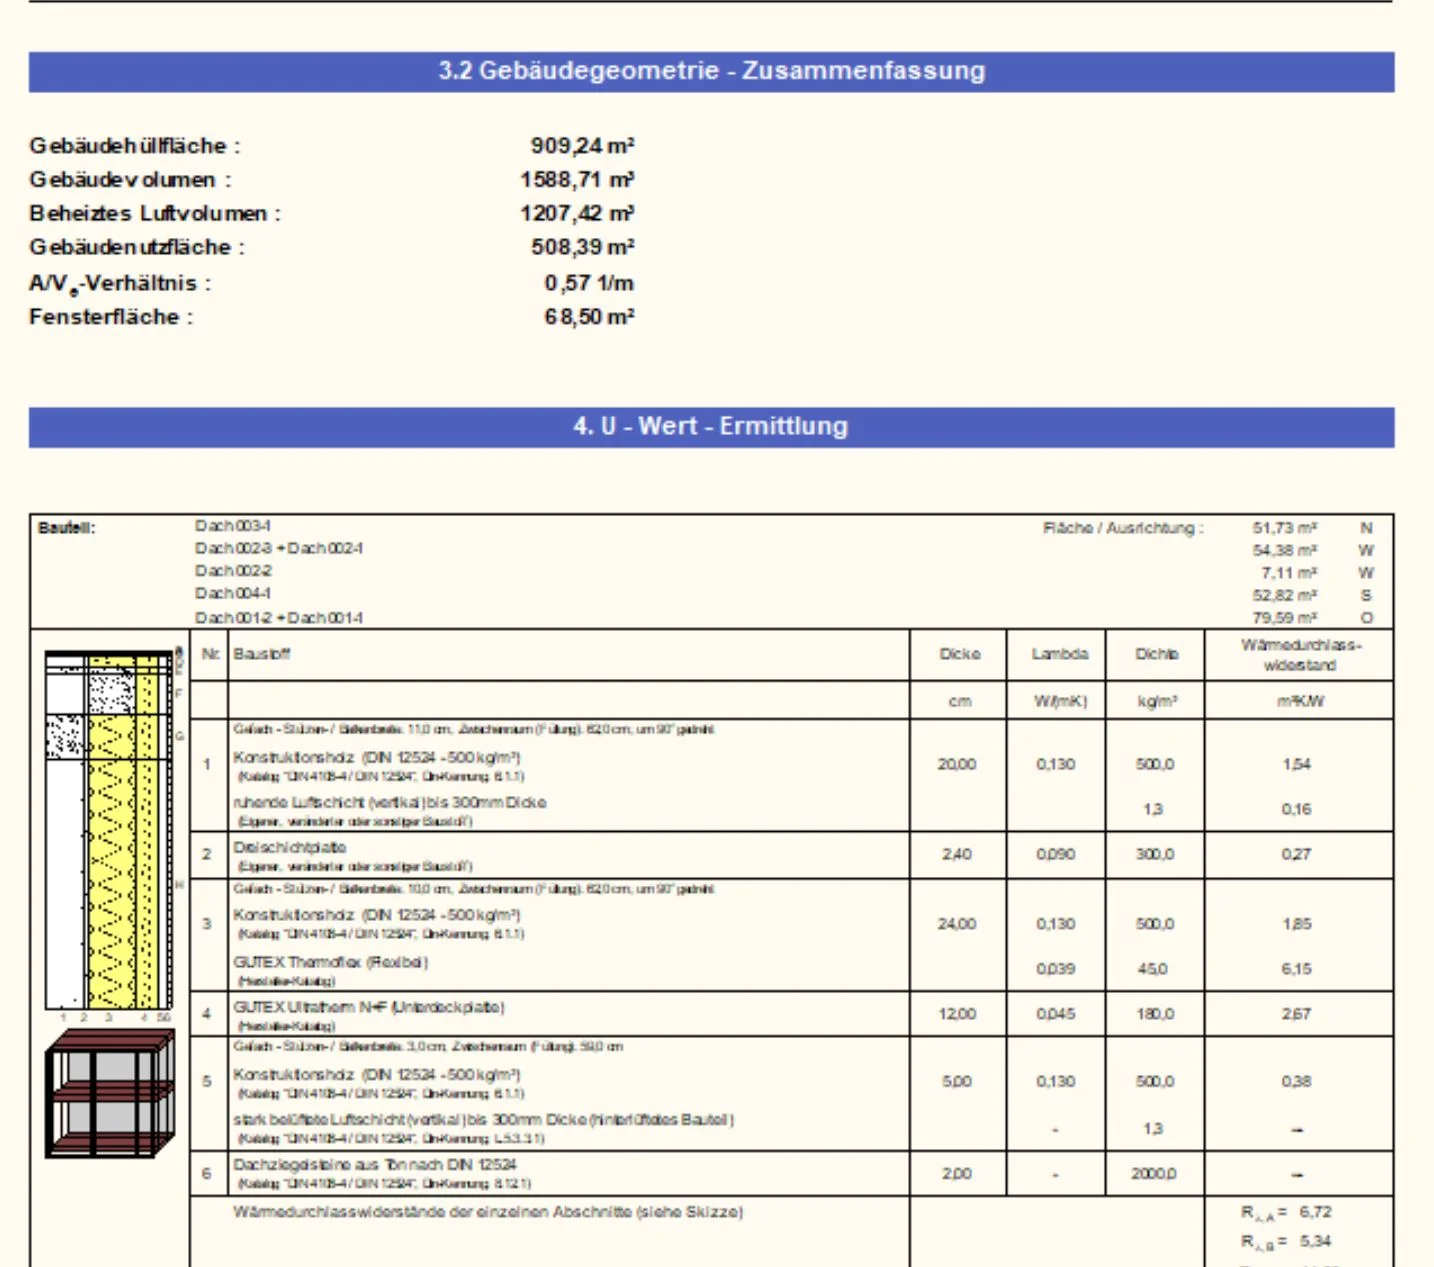Select the GUTEX Ultratherm N+F row

click(x=791, y=1015)
